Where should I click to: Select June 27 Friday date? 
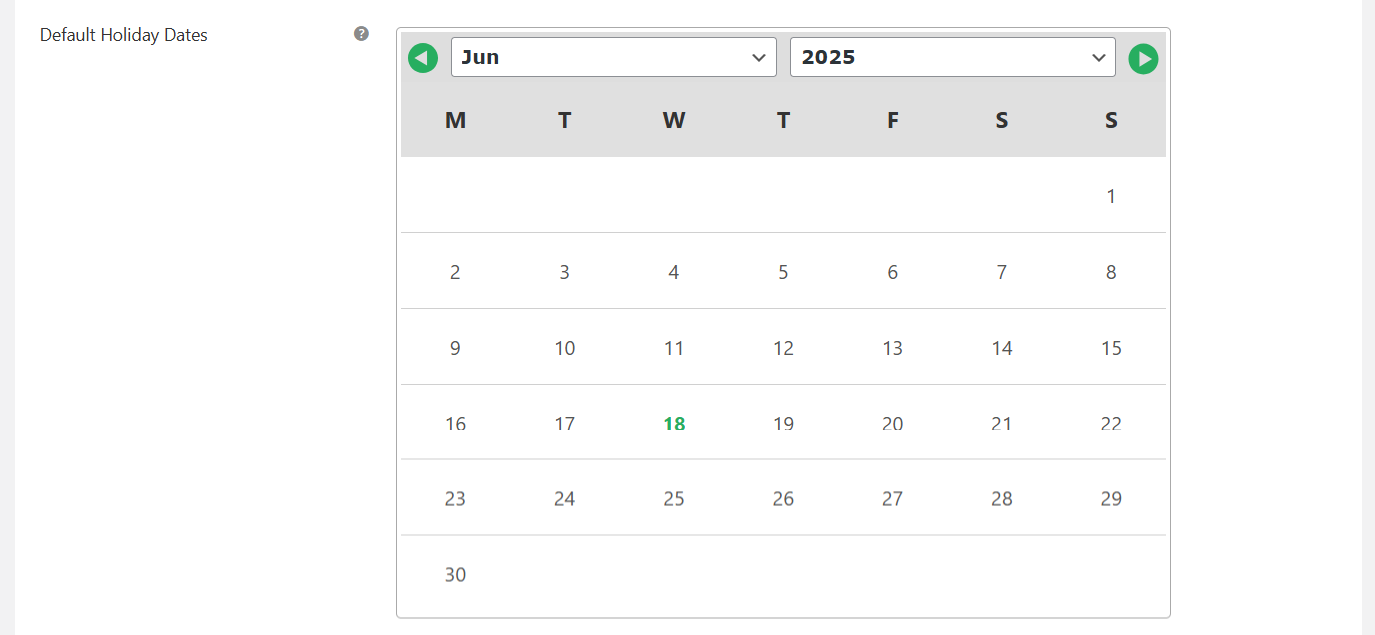pyautogui.click(x=892, y=499)
